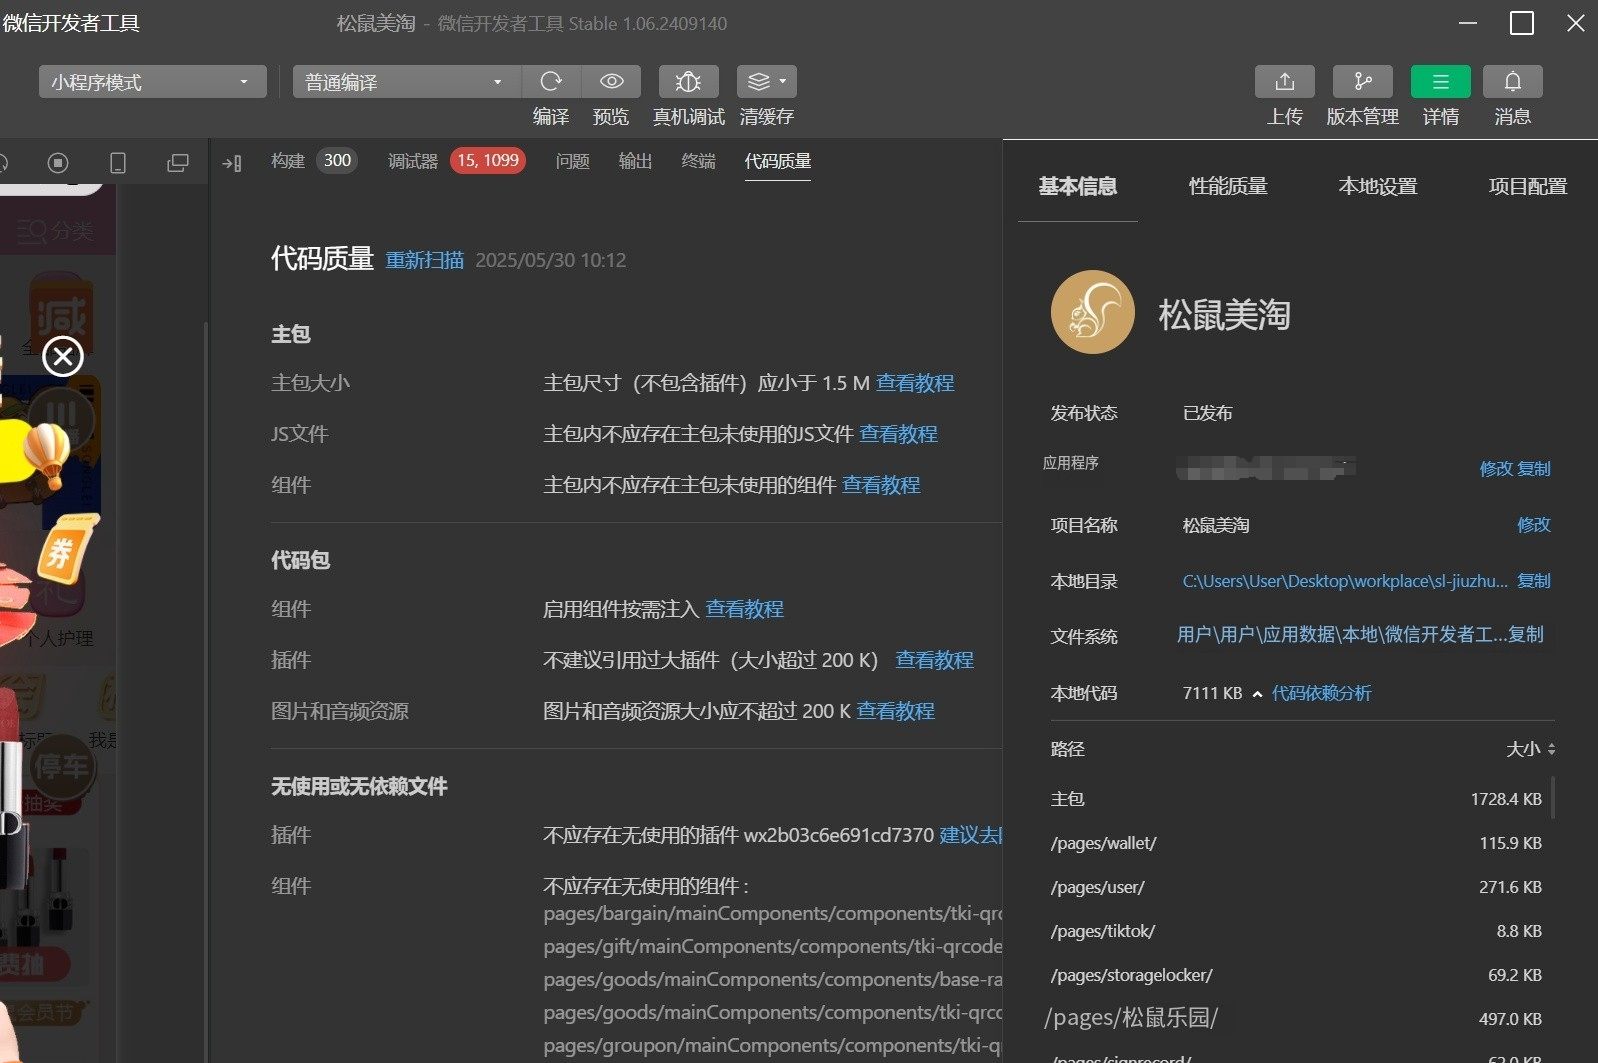The image size is (1598, 1063).
Task: Open 查看教程 for image and audio resources
Action: click(896, 711)
